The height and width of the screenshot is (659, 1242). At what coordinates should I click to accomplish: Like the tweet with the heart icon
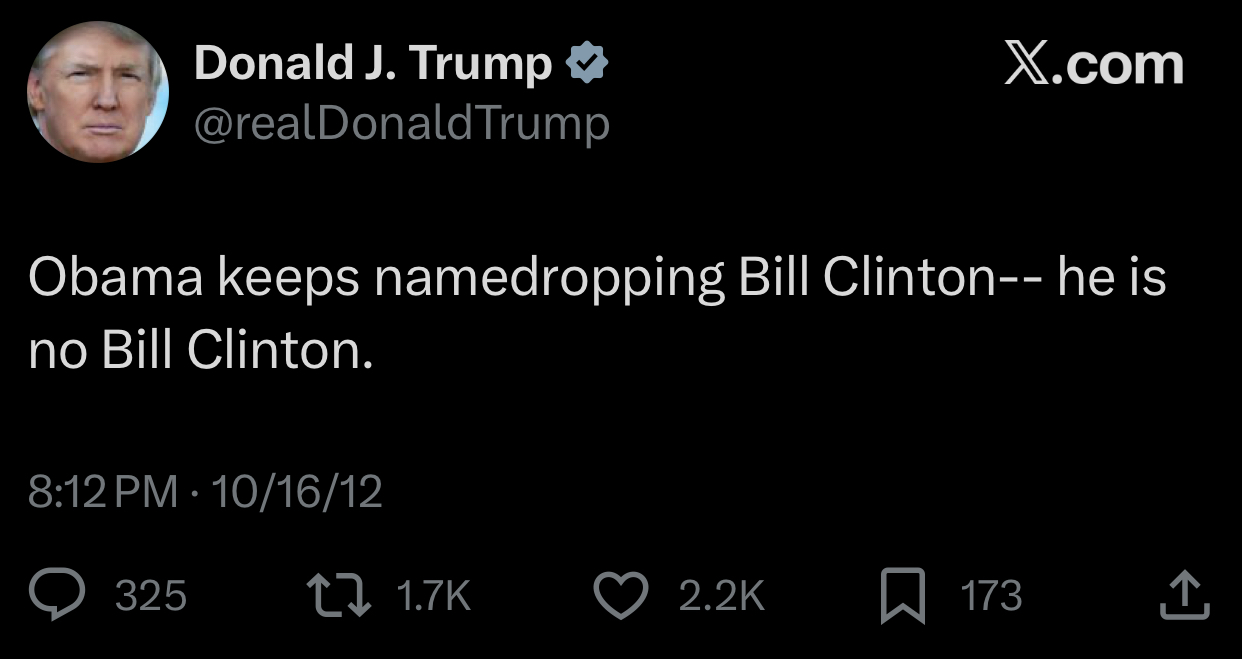[624, 596]
